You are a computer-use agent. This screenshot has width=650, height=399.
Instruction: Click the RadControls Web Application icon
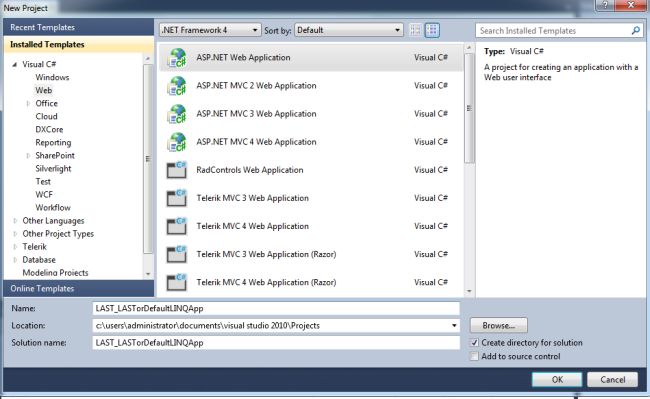pyautogui.click(x=177, y=170)
